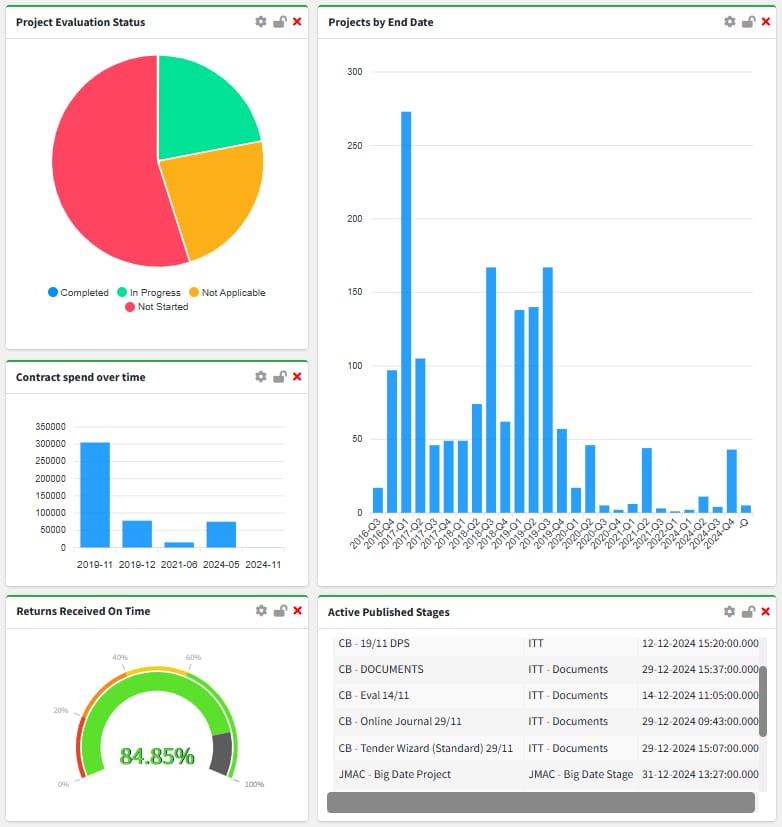Image resolution: width=782 pixels, height=827 pixels.
Task: Remove the Active Published Stages widget
Action: point(766,612)
